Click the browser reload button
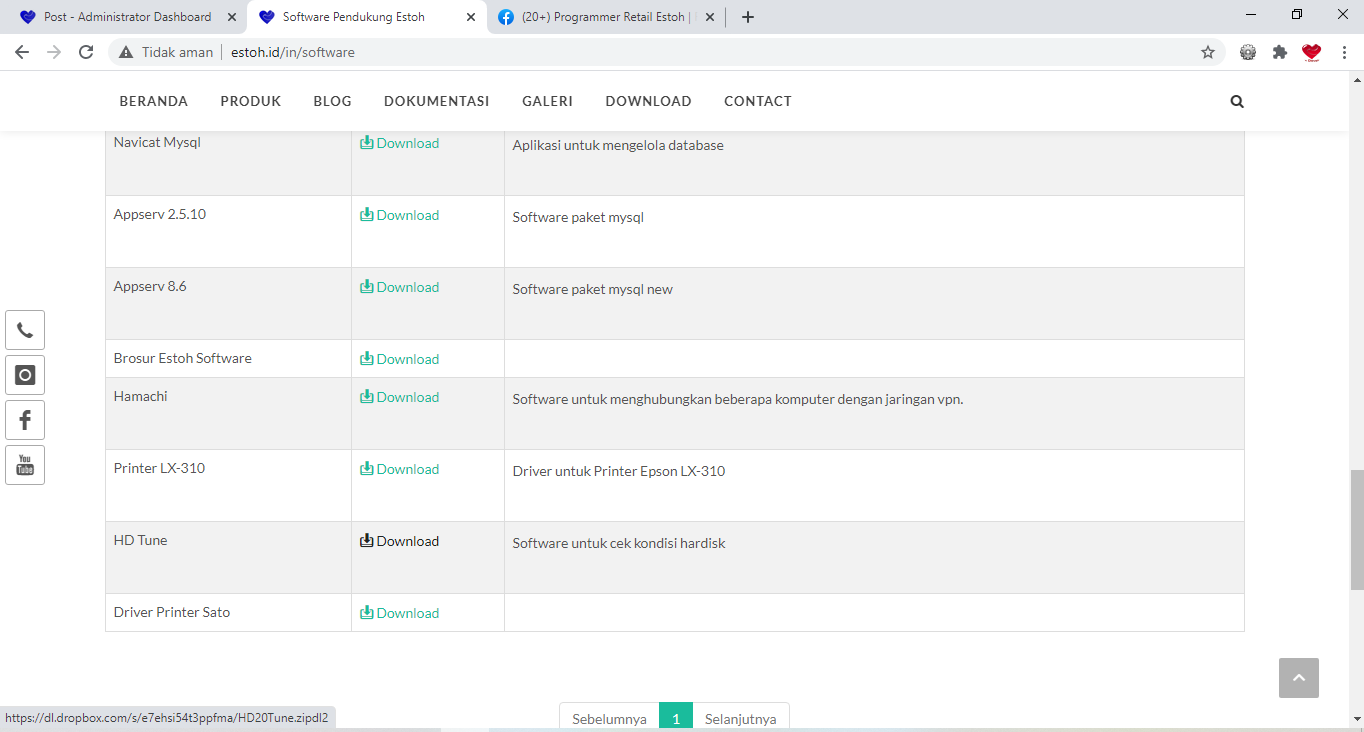Screen dimensions: 1364x732 [86, 52]
